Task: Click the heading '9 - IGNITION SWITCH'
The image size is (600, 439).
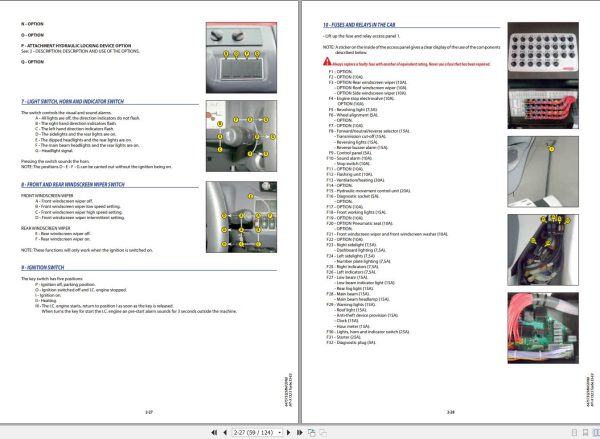Action: 42,268
